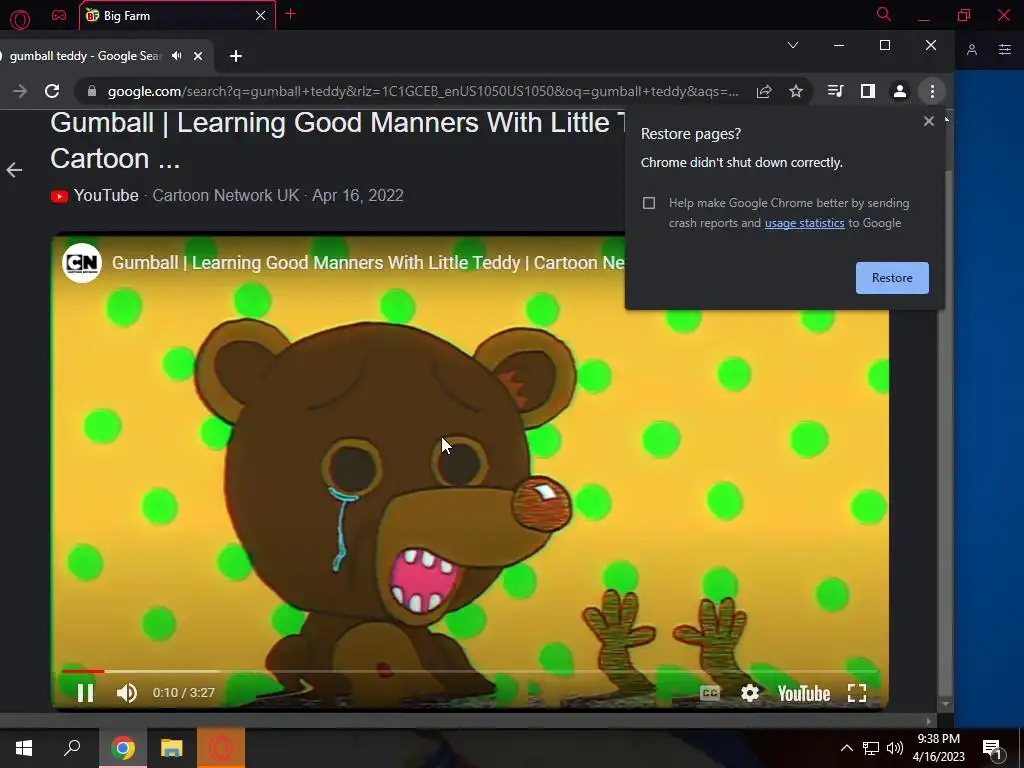Reload the Google search page
The width and height of the screenshot is (1024, 768).
tap(52, 91)
